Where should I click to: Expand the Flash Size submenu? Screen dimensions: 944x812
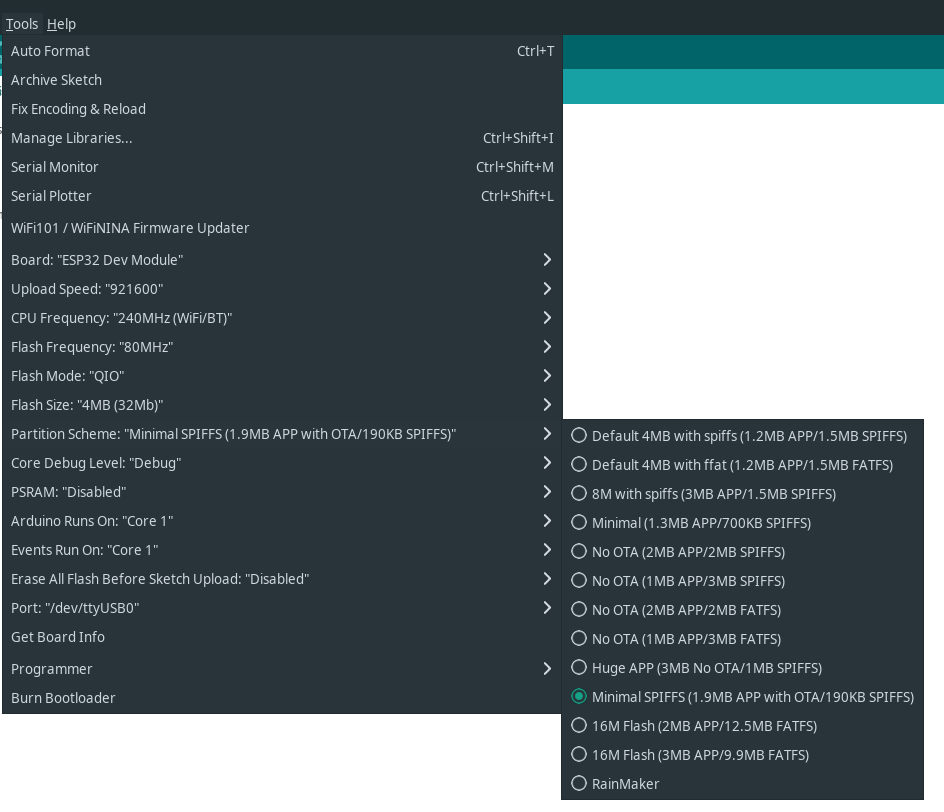(282, 405)
